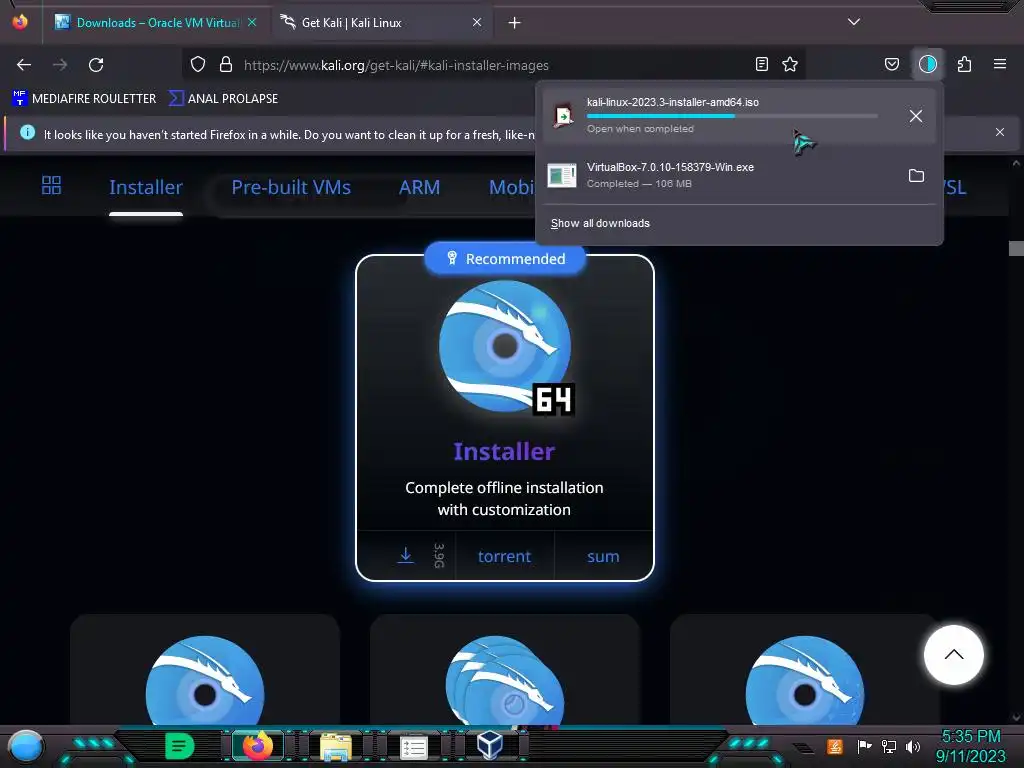Screen dimensions: 1024x768
Task: Cancel the kali-linux ISO download
Action: pyautogui.click(x=916, y=116)
